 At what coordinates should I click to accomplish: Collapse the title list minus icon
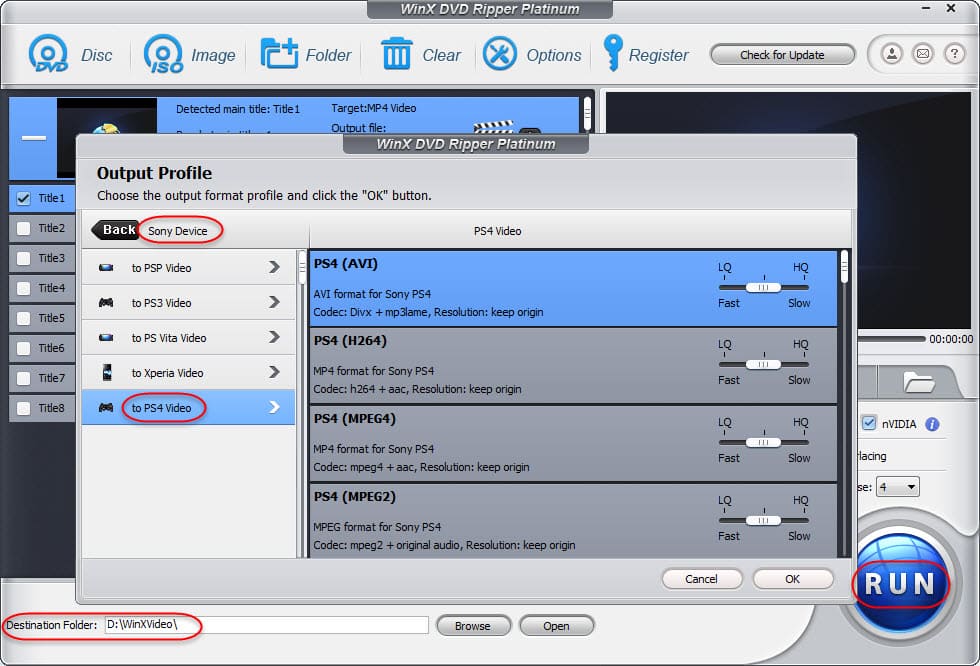pos(34,137)
